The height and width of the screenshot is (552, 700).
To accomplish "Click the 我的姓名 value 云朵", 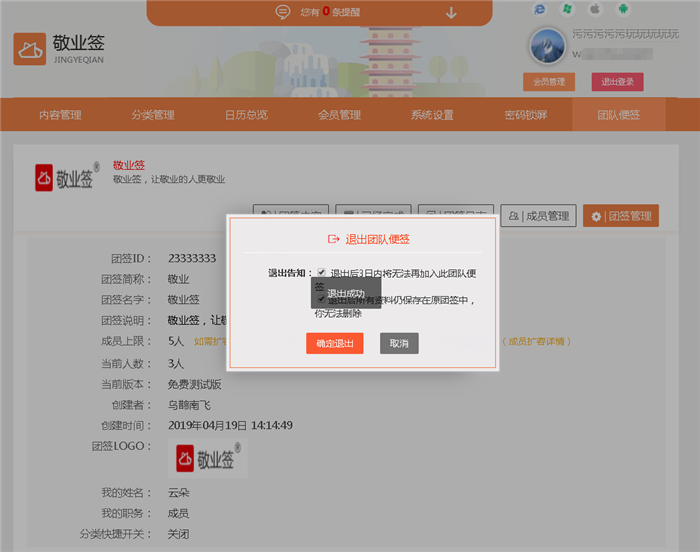I will (x=179, y=492).
